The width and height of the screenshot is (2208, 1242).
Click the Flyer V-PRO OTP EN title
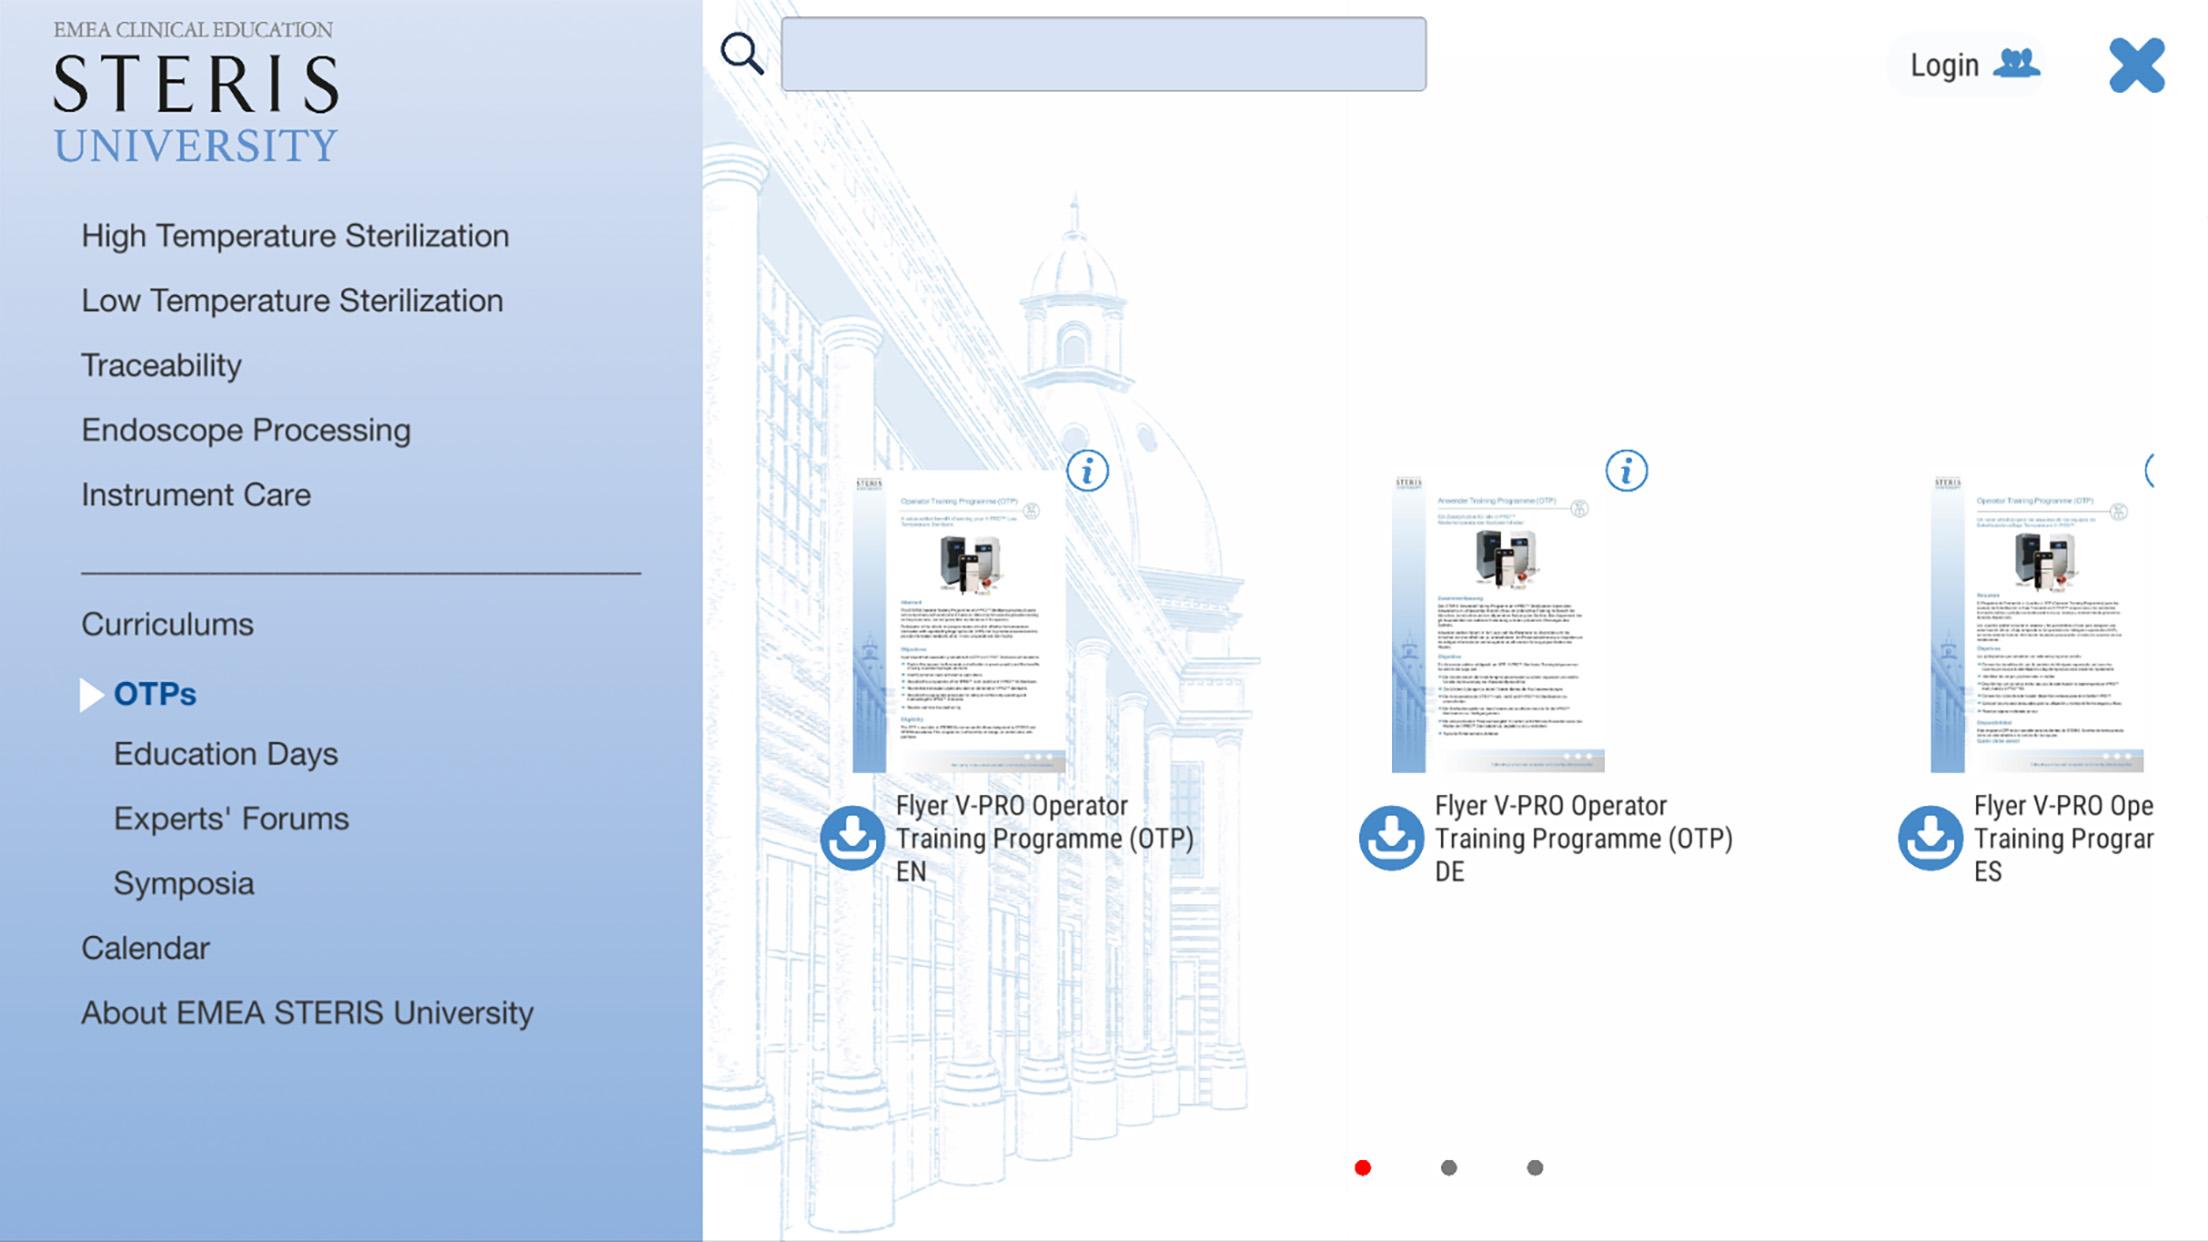point(1044,838)
